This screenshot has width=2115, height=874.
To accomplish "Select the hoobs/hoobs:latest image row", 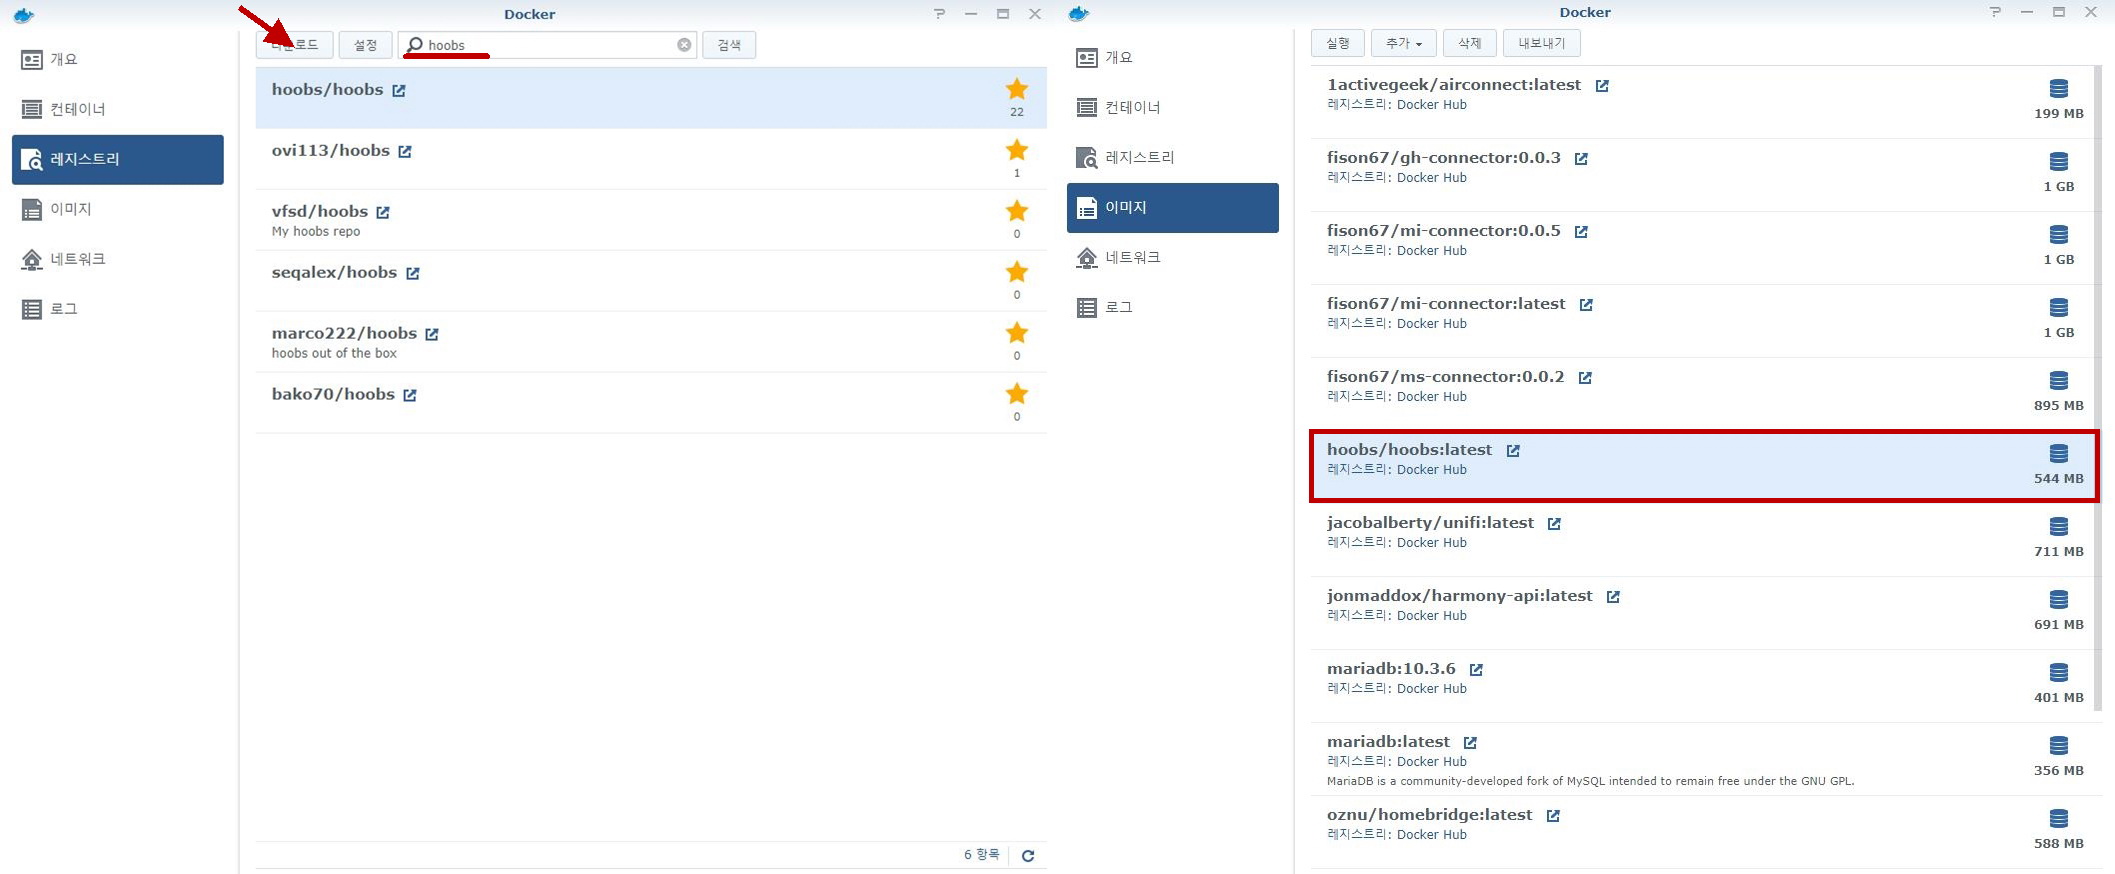I will coord(1704,466).
